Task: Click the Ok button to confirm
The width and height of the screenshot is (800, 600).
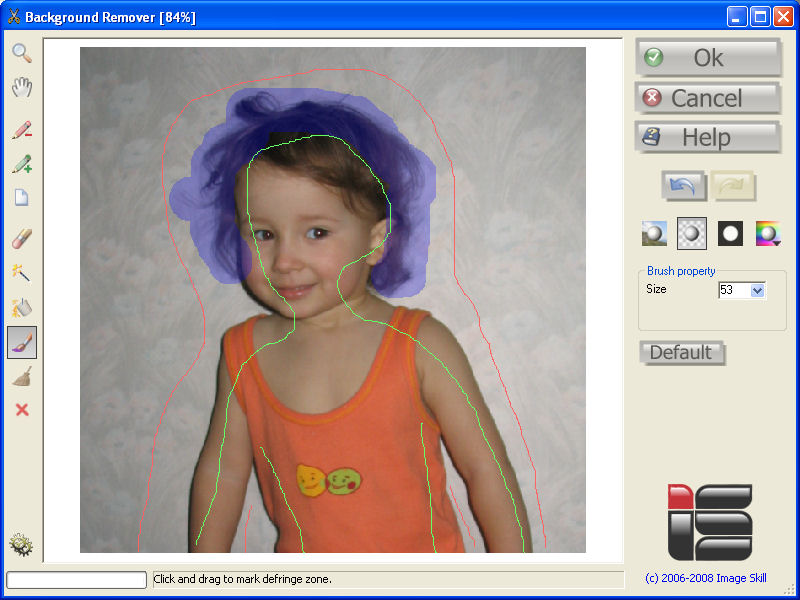Action: pos(708,58)
